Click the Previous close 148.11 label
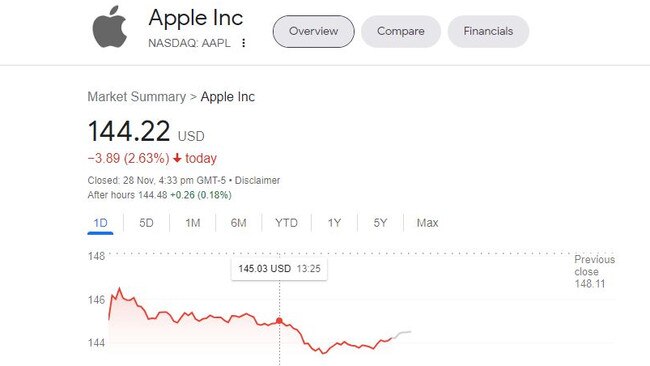Screen dimensions: 650x366 coord(594,271)
